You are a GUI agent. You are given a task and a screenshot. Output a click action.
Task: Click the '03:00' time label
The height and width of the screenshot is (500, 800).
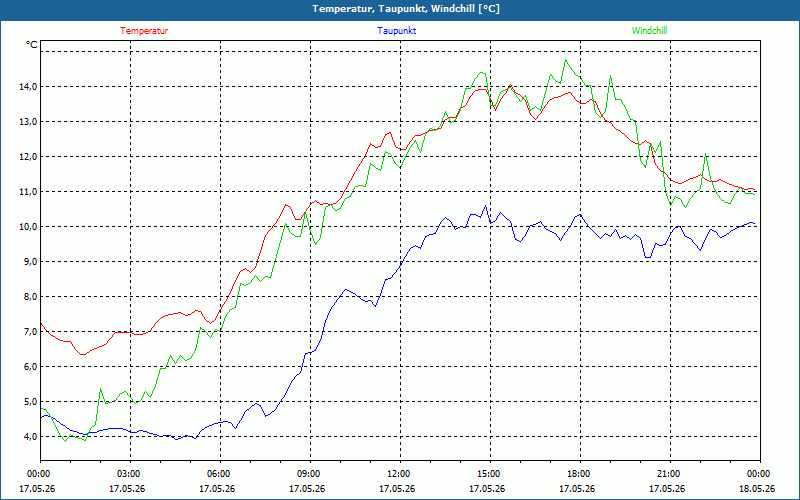(x=130, y=474)
